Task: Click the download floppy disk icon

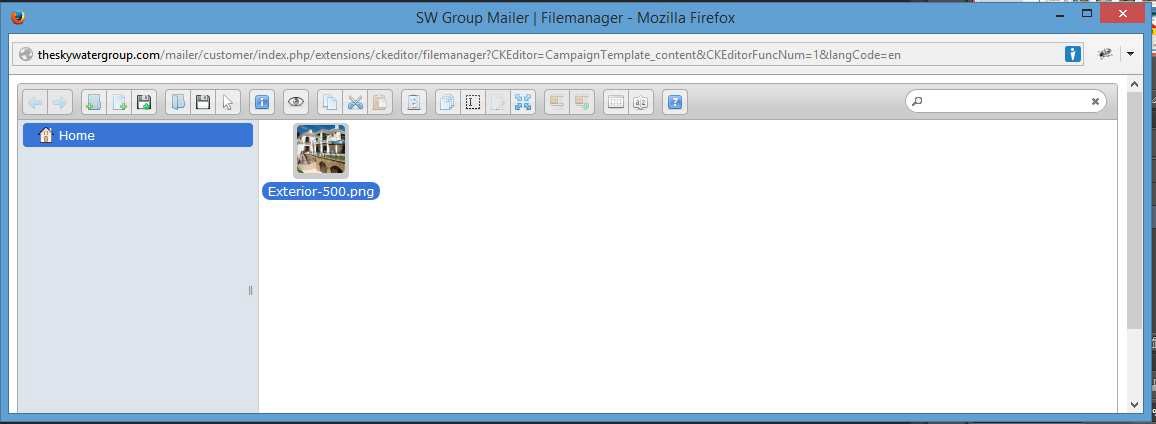Action: point(202,102)
